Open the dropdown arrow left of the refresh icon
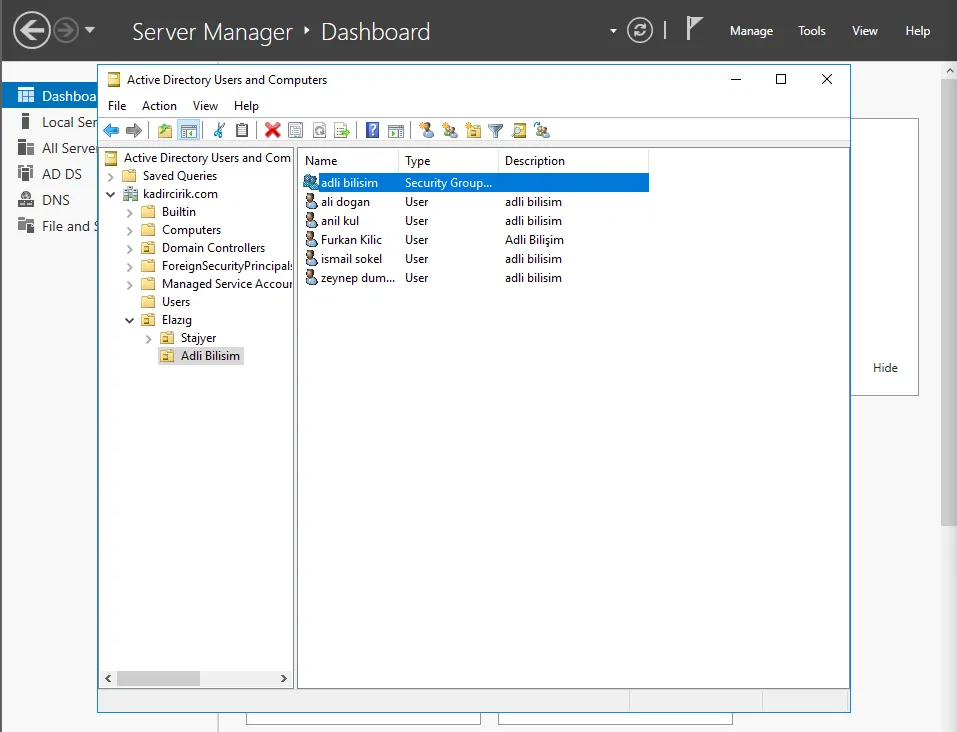Viewport: 957px width, 732px height. point(613,31)
